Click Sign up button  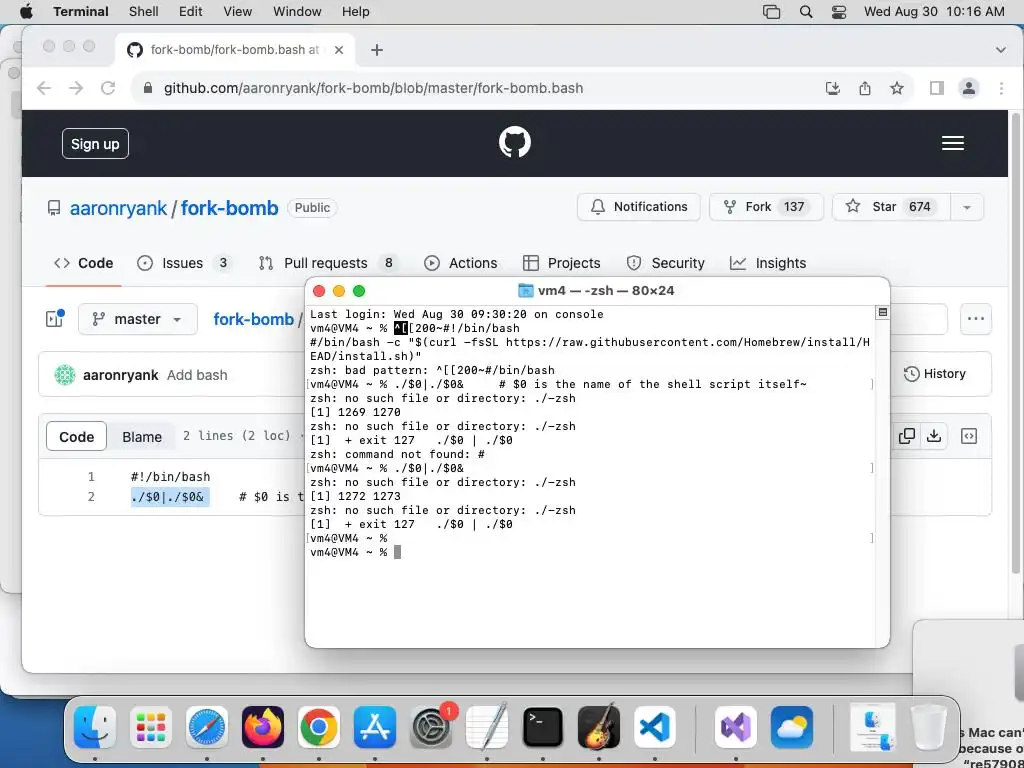point(95,144)
